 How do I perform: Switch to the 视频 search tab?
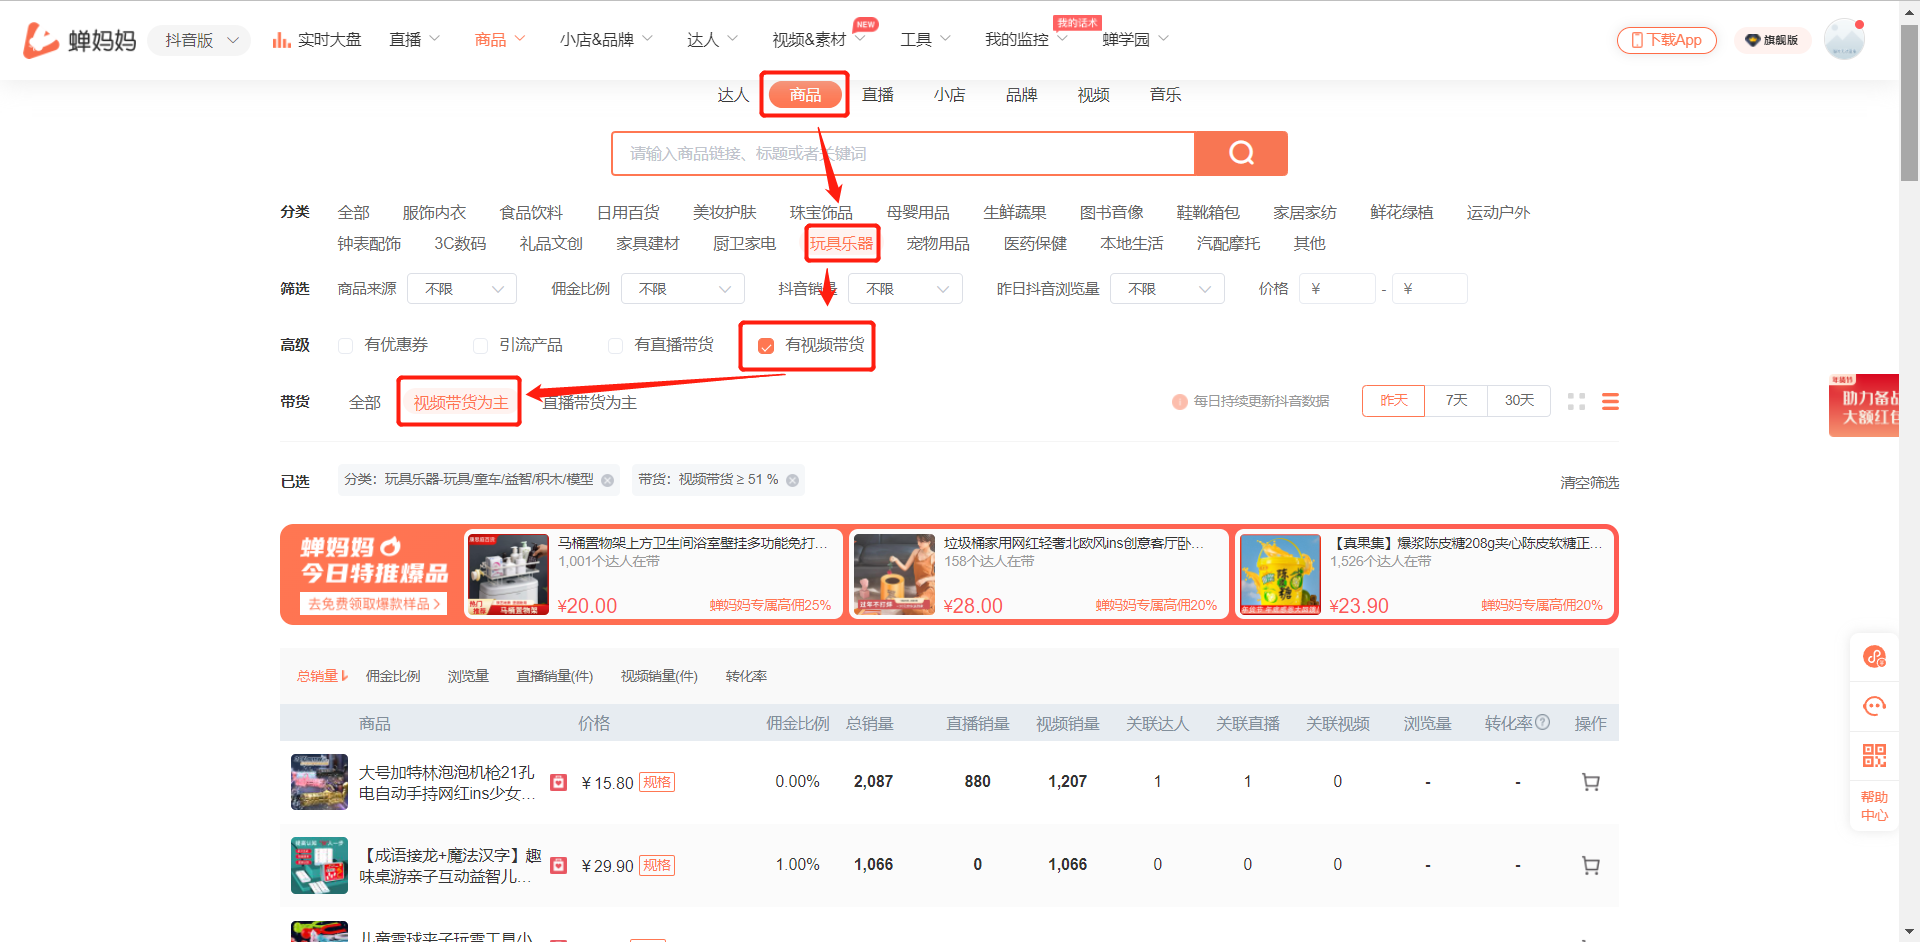(x=1094, y=95)
